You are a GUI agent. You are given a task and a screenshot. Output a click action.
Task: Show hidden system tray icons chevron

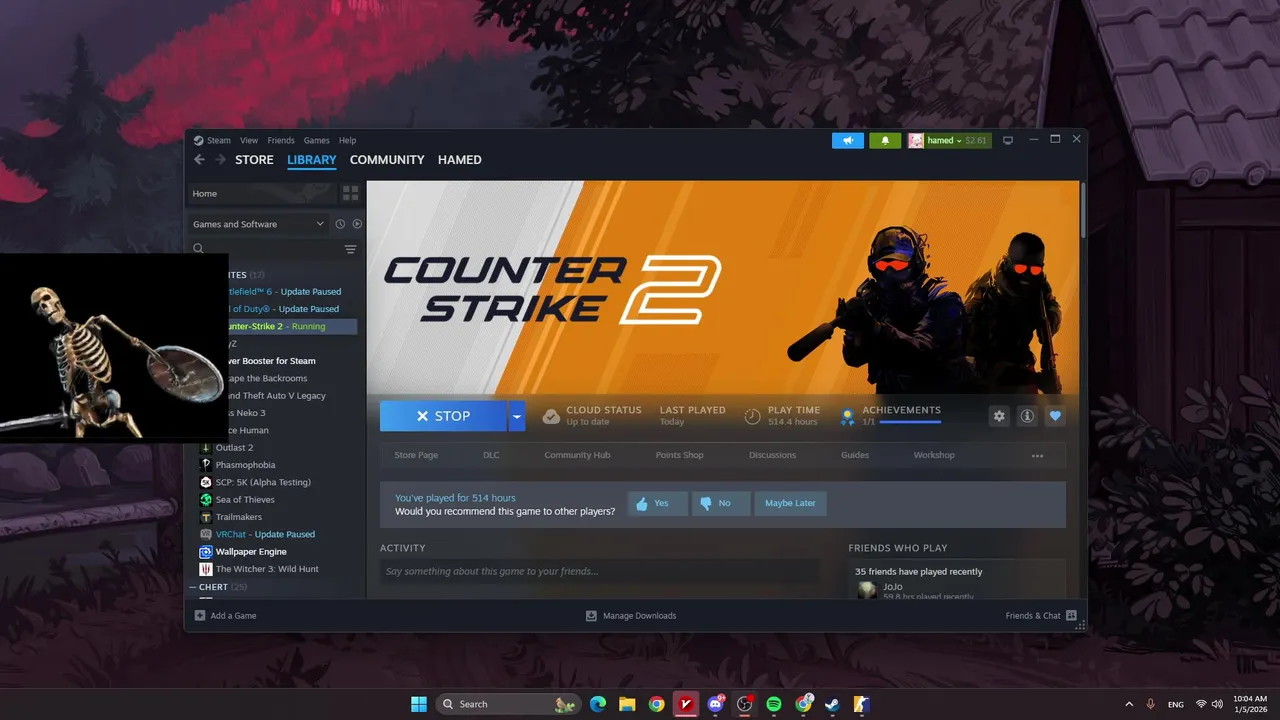(x=1129, y=704)
